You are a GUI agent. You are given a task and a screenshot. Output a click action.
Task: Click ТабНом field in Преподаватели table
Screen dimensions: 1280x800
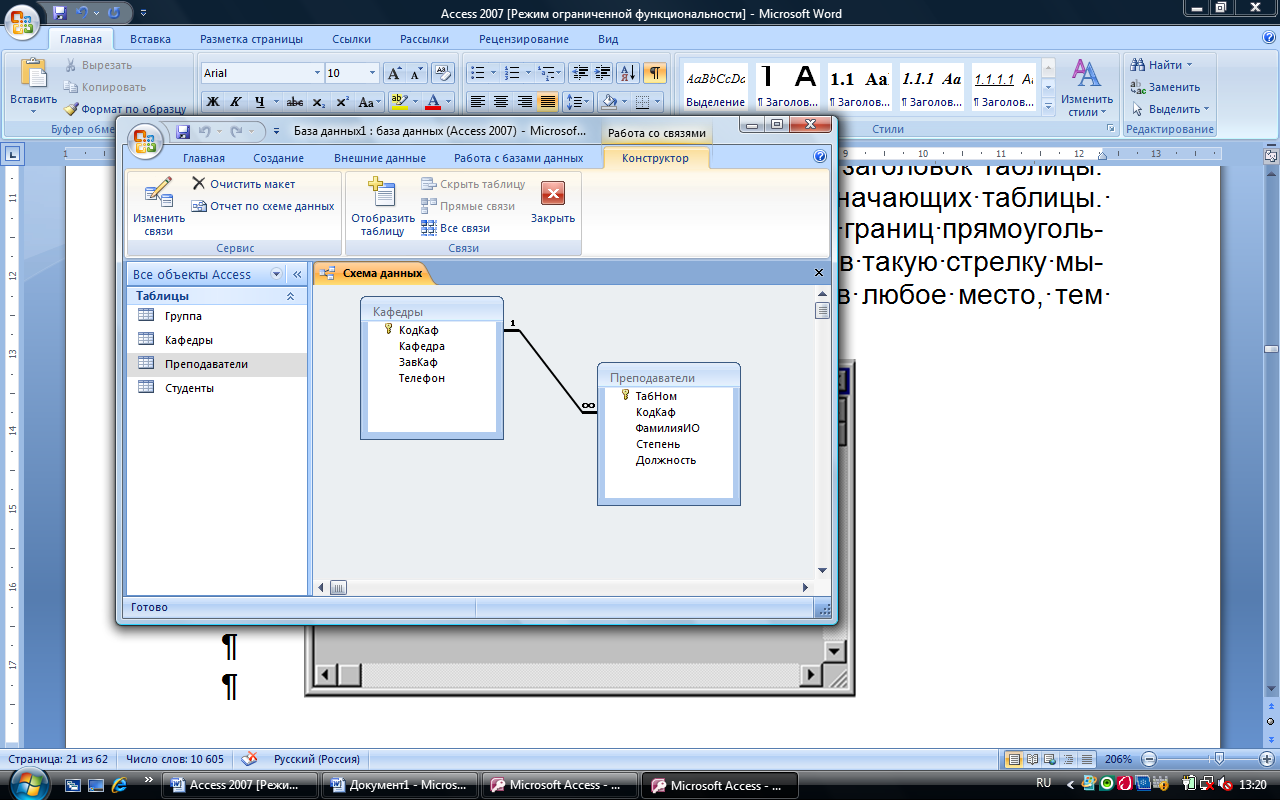pyautogui.click(x=656, y=396)
